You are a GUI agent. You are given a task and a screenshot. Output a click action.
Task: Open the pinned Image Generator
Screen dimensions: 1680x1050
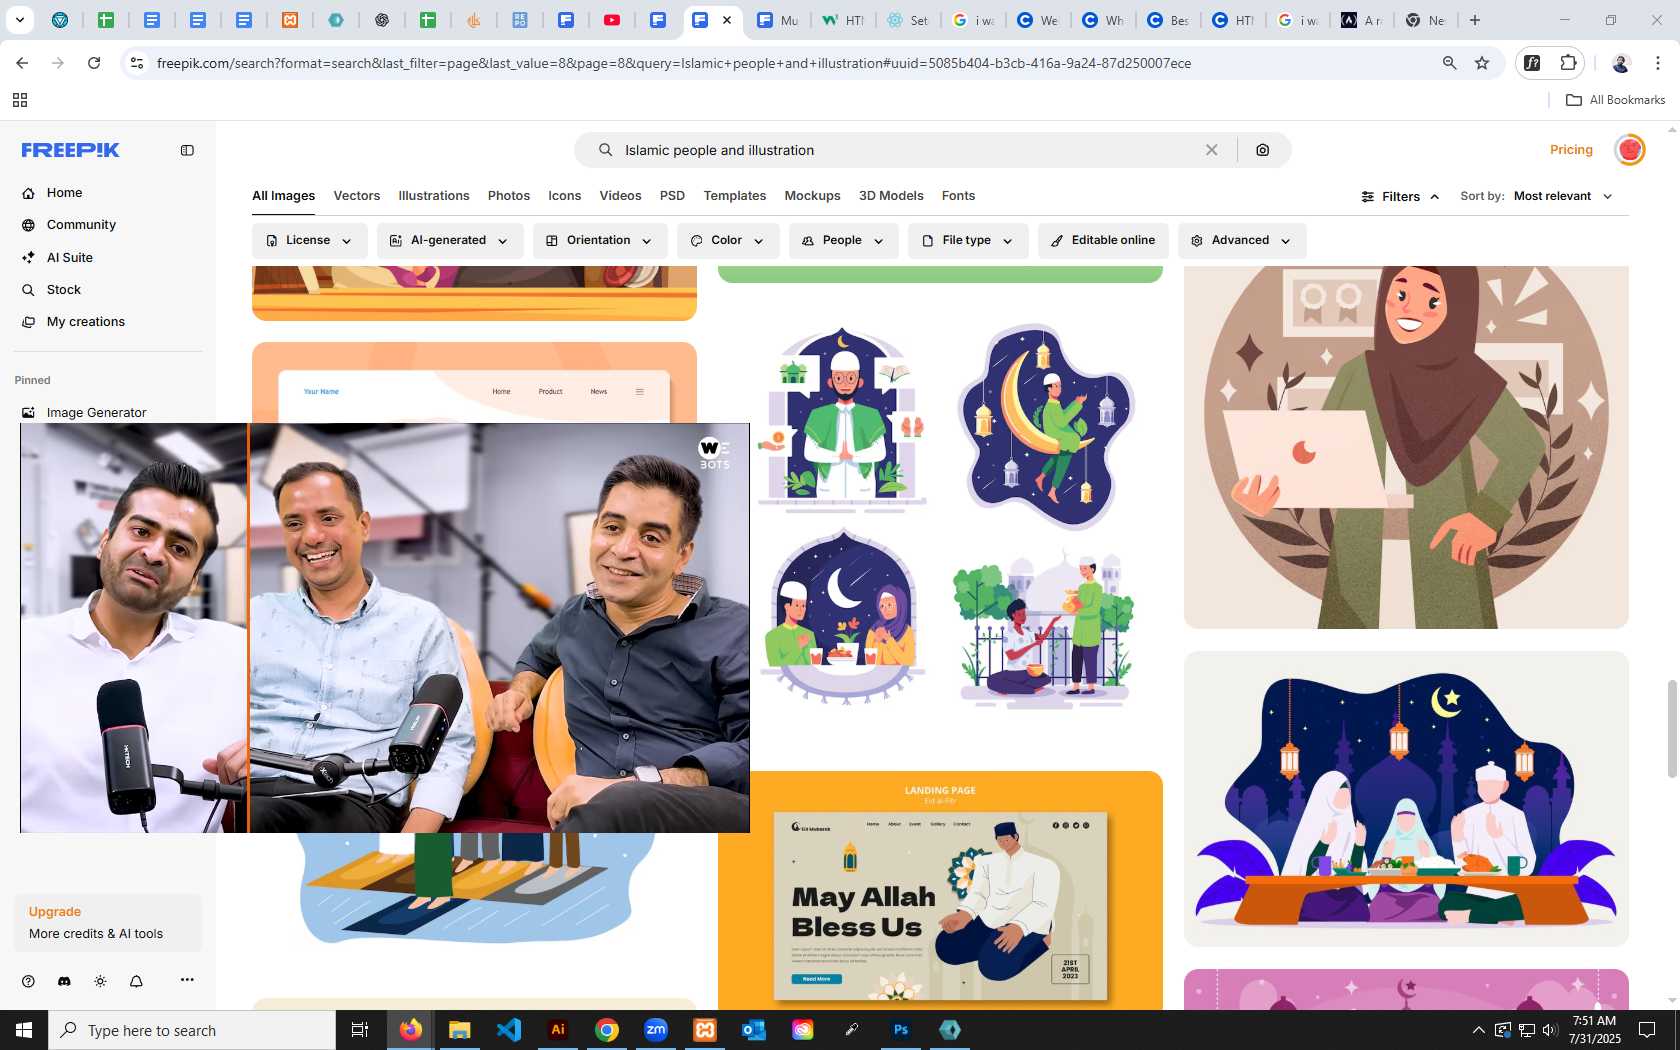pyautogui.click(x=96, y=412)
